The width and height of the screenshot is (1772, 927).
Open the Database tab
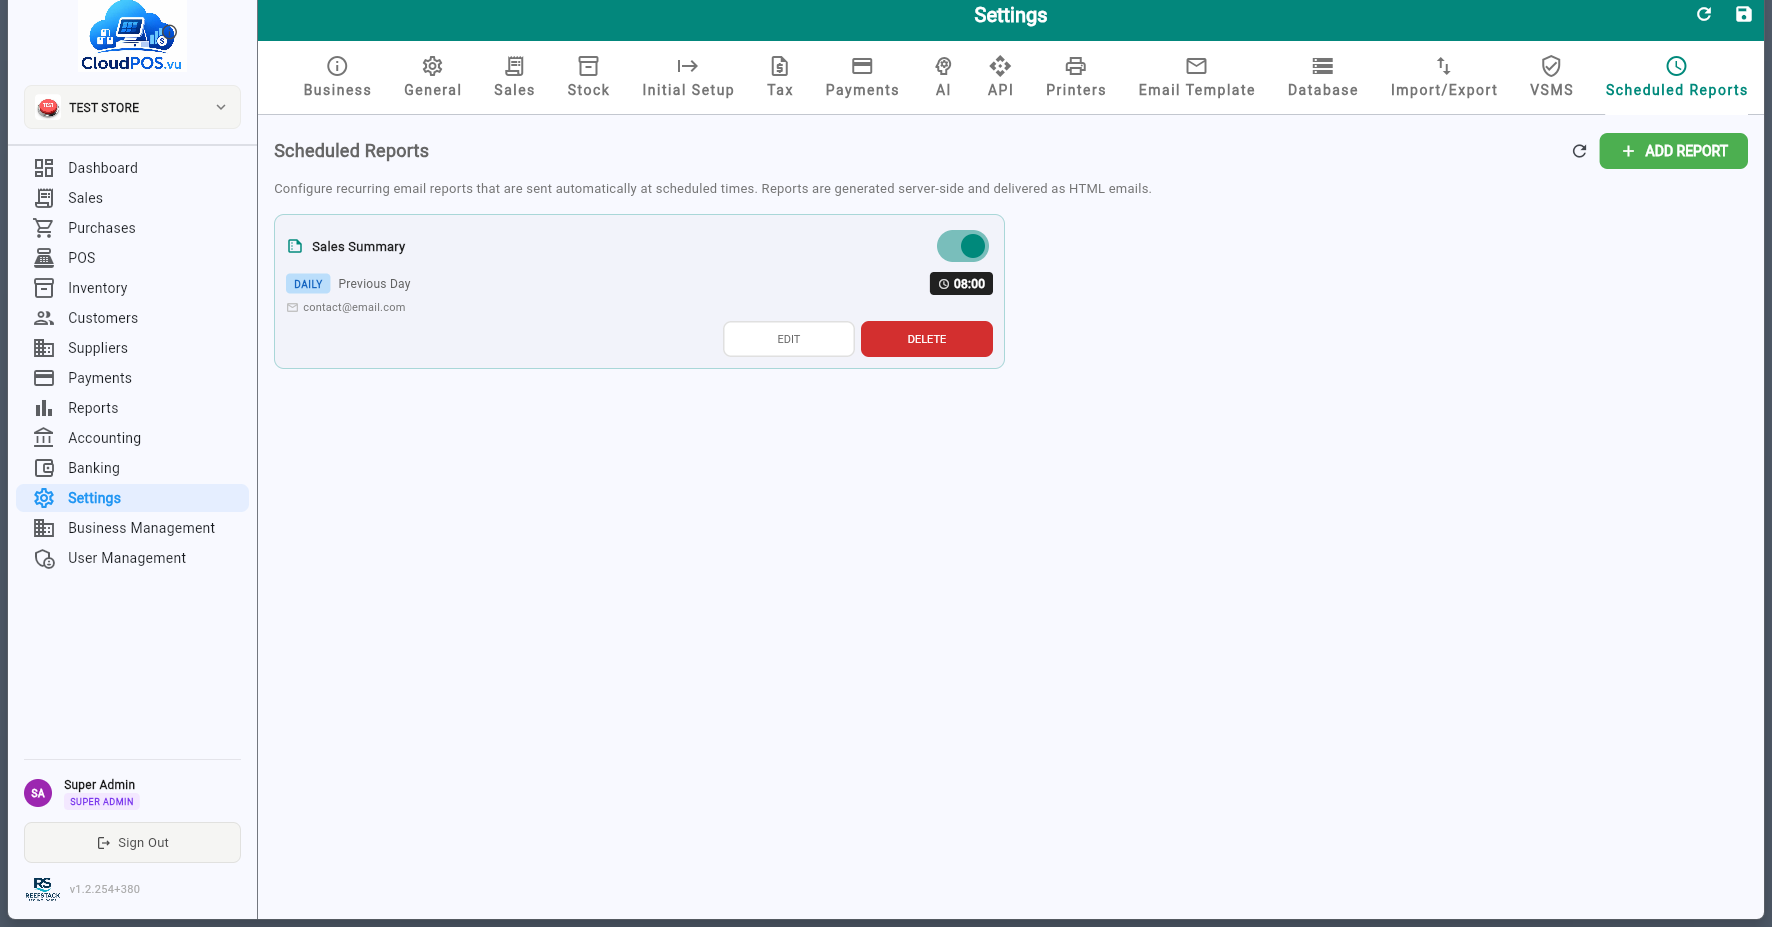[1323, 77]
